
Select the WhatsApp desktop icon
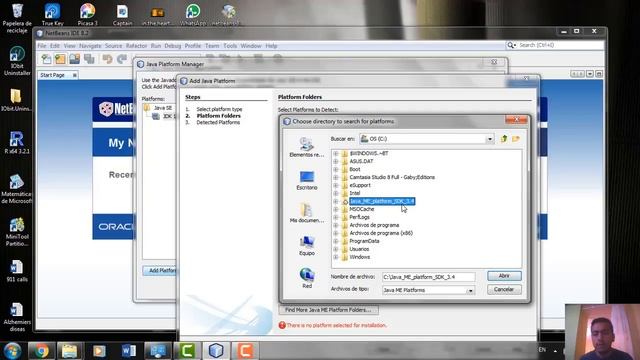click(193, 15)
